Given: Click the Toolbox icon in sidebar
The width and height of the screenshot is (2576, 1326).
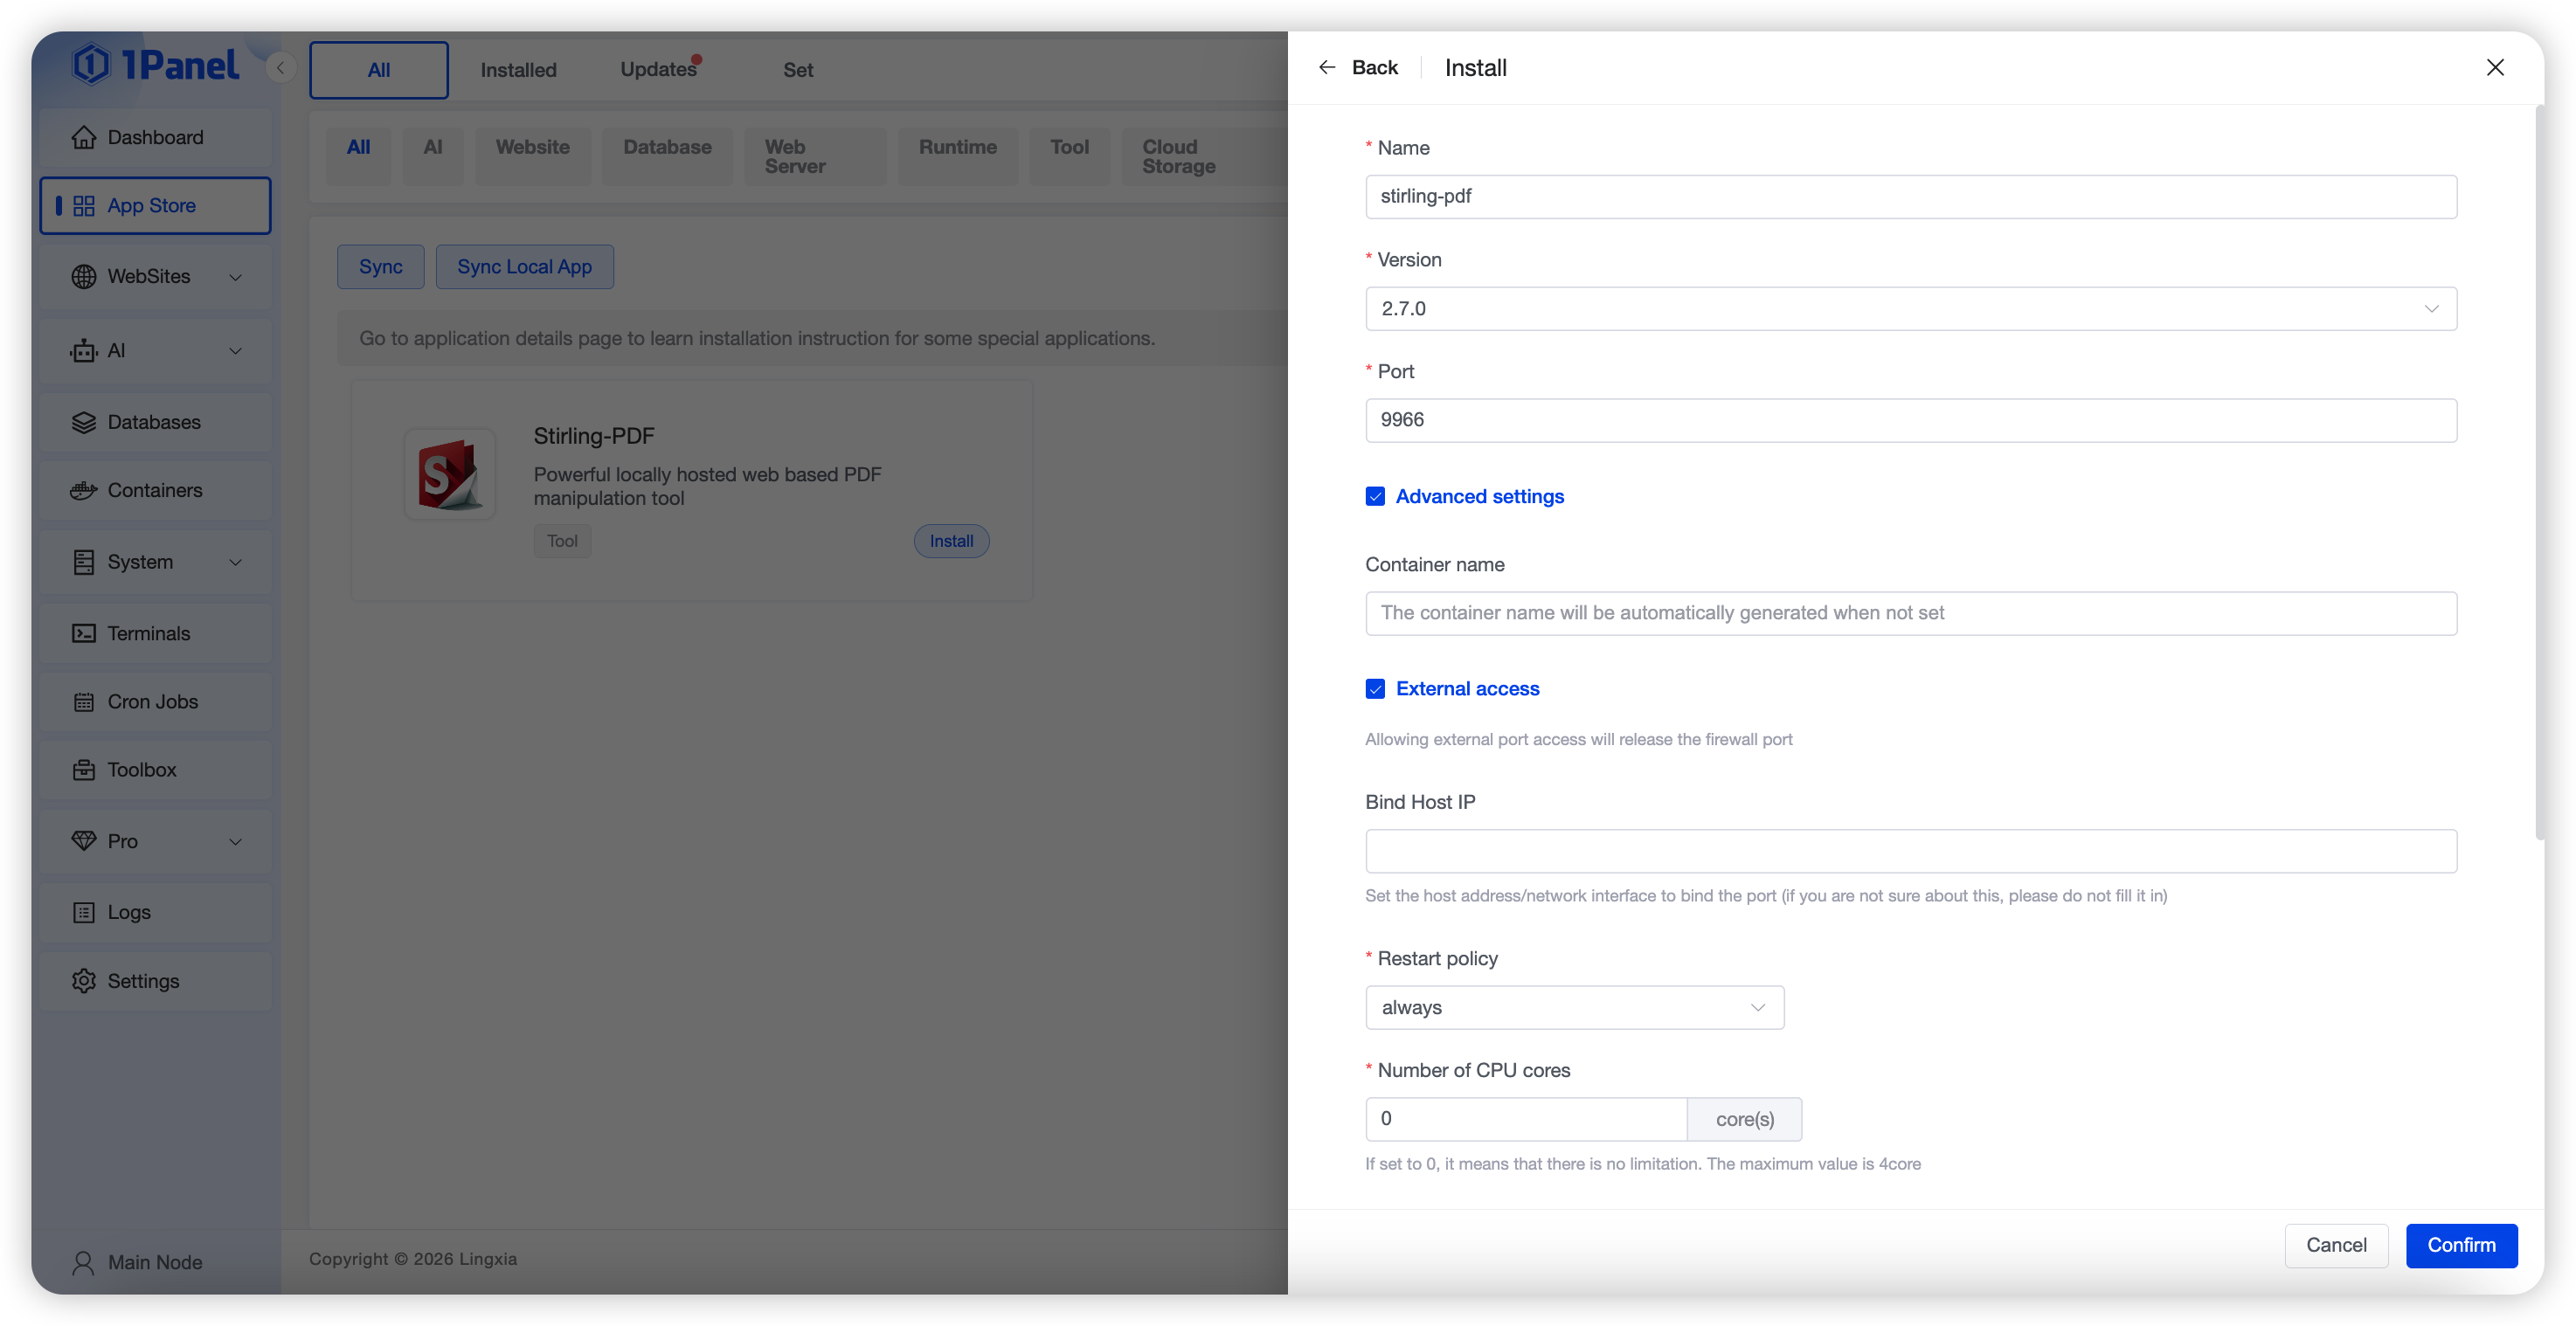Looking at the screenshot, I should tap(84, 770).
